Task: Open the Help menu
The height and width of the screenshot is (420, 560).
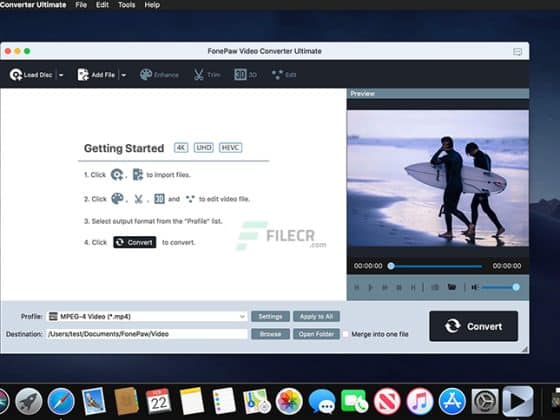Action: coord(152,5)
